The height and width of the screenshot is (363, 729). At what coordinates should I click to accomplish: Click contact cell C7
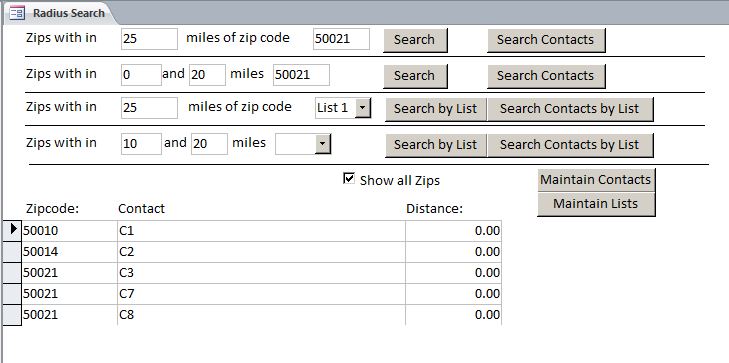tap(261, 294)
